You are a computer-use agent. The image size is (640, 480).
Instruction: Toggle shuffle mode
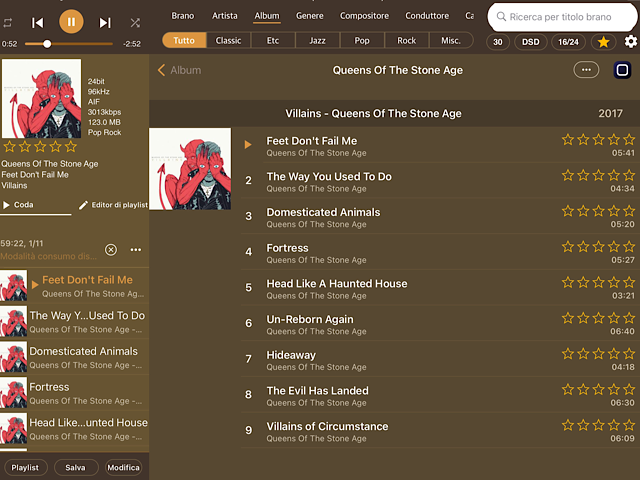click(135, 22)
